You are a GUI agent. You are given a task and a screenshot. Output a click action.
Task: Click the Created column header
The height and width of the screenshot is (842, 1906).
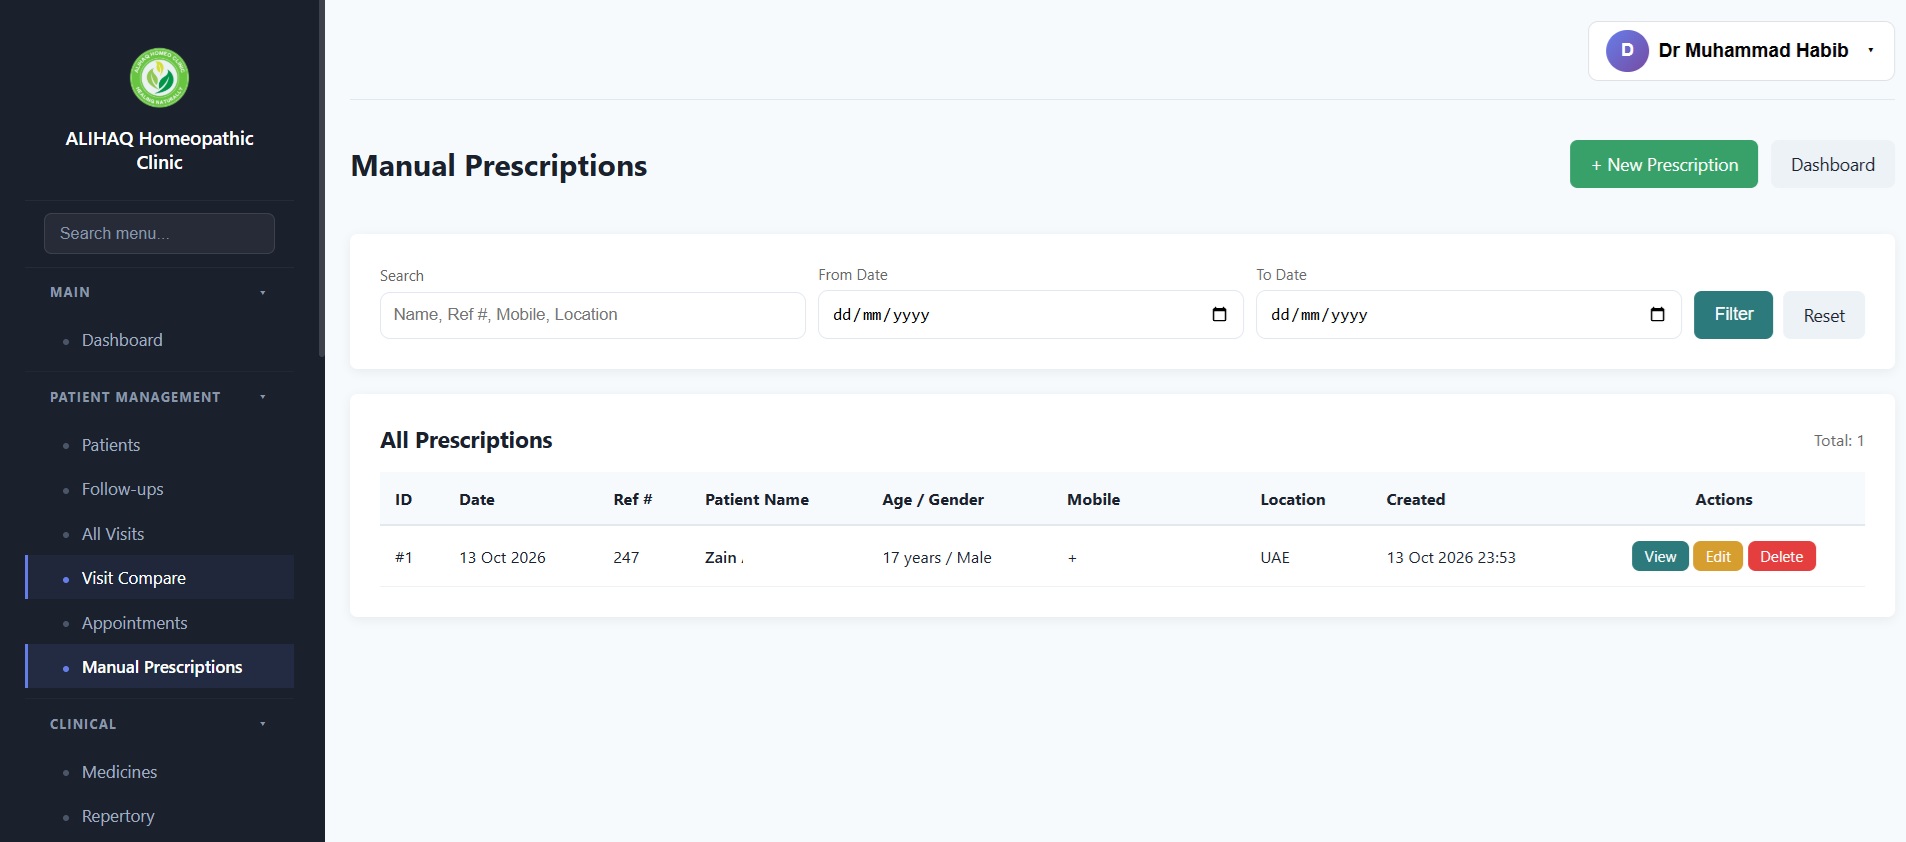(x=1416, y=499)
